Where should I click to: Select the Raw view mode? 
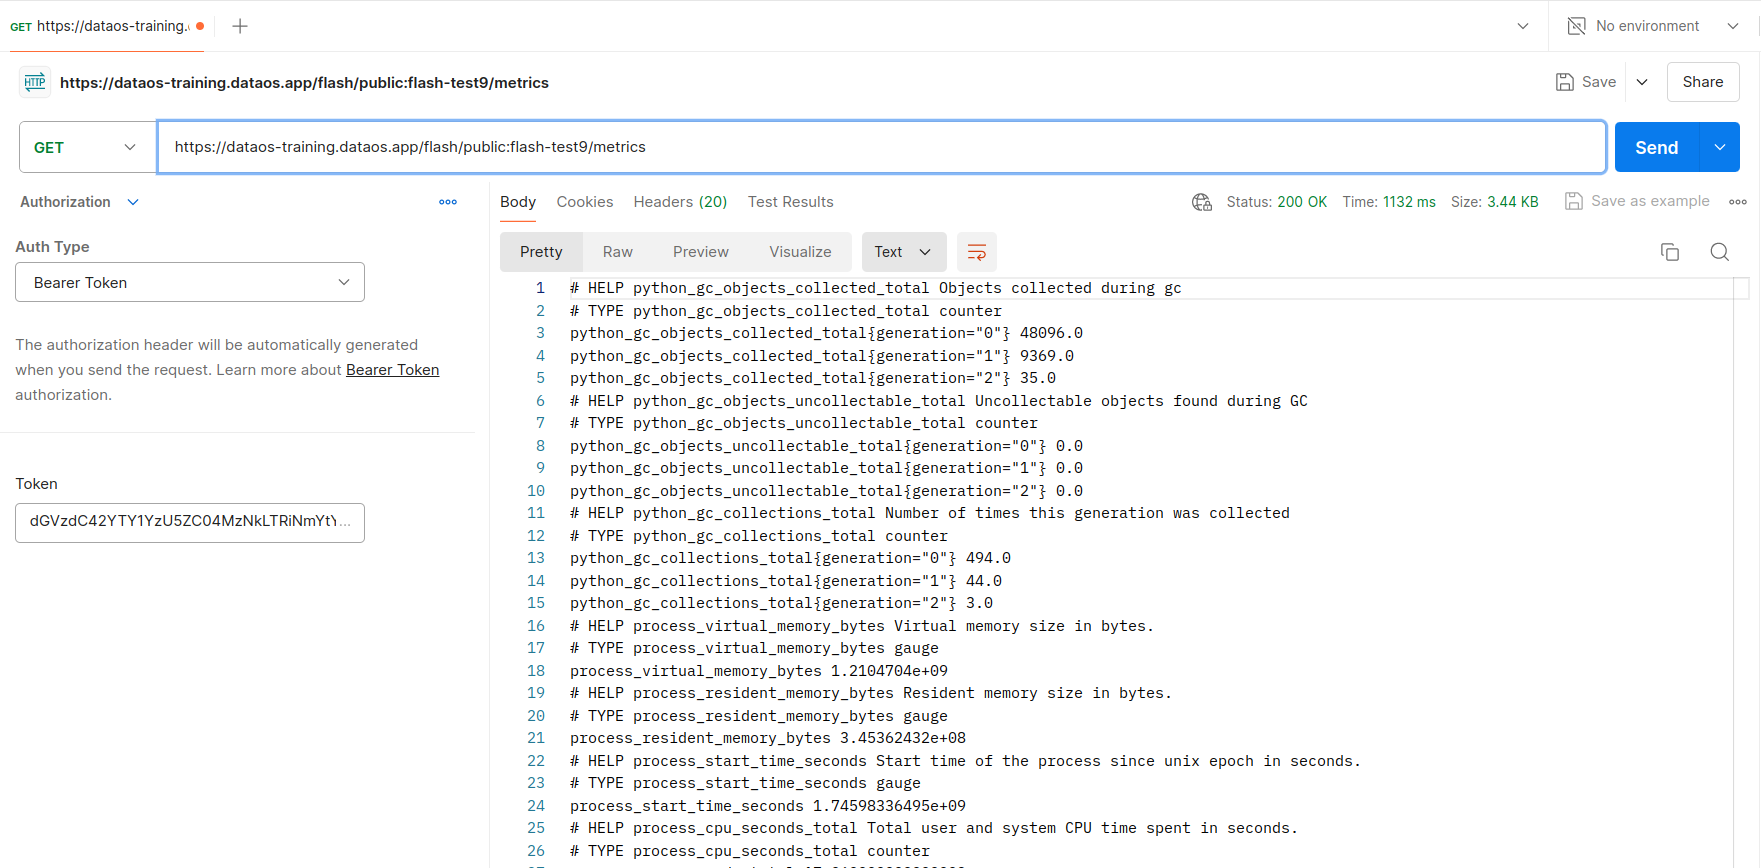(618, 252)
